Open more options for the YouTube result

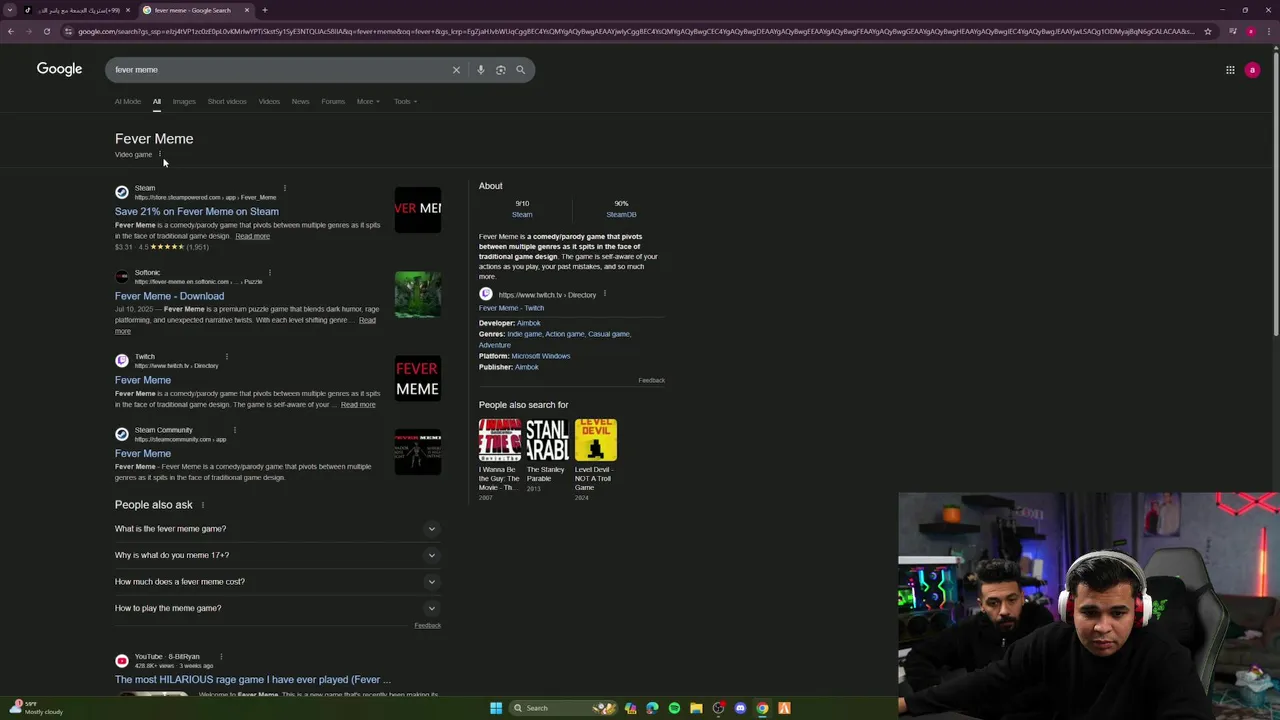click(221, 656)
